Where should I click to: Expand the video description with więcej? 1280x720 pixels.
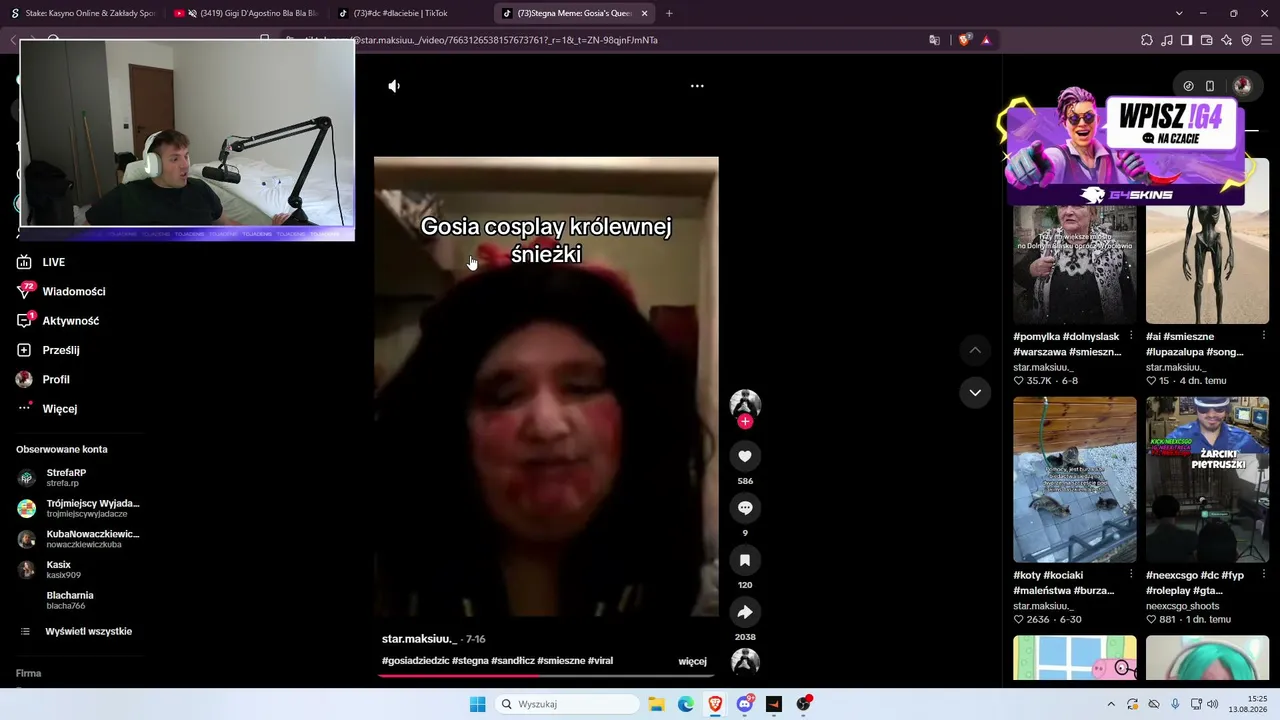point(692,661)
